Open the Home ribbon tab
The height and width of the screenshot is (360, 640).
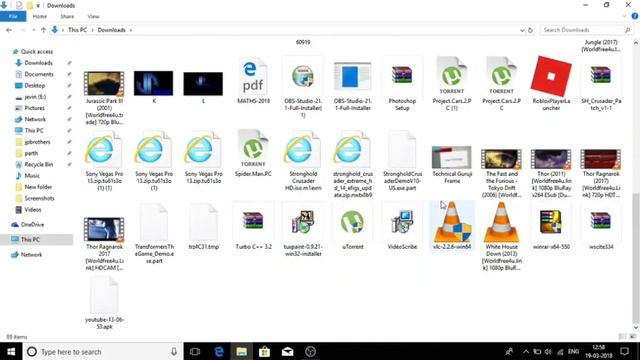point(40,16)
